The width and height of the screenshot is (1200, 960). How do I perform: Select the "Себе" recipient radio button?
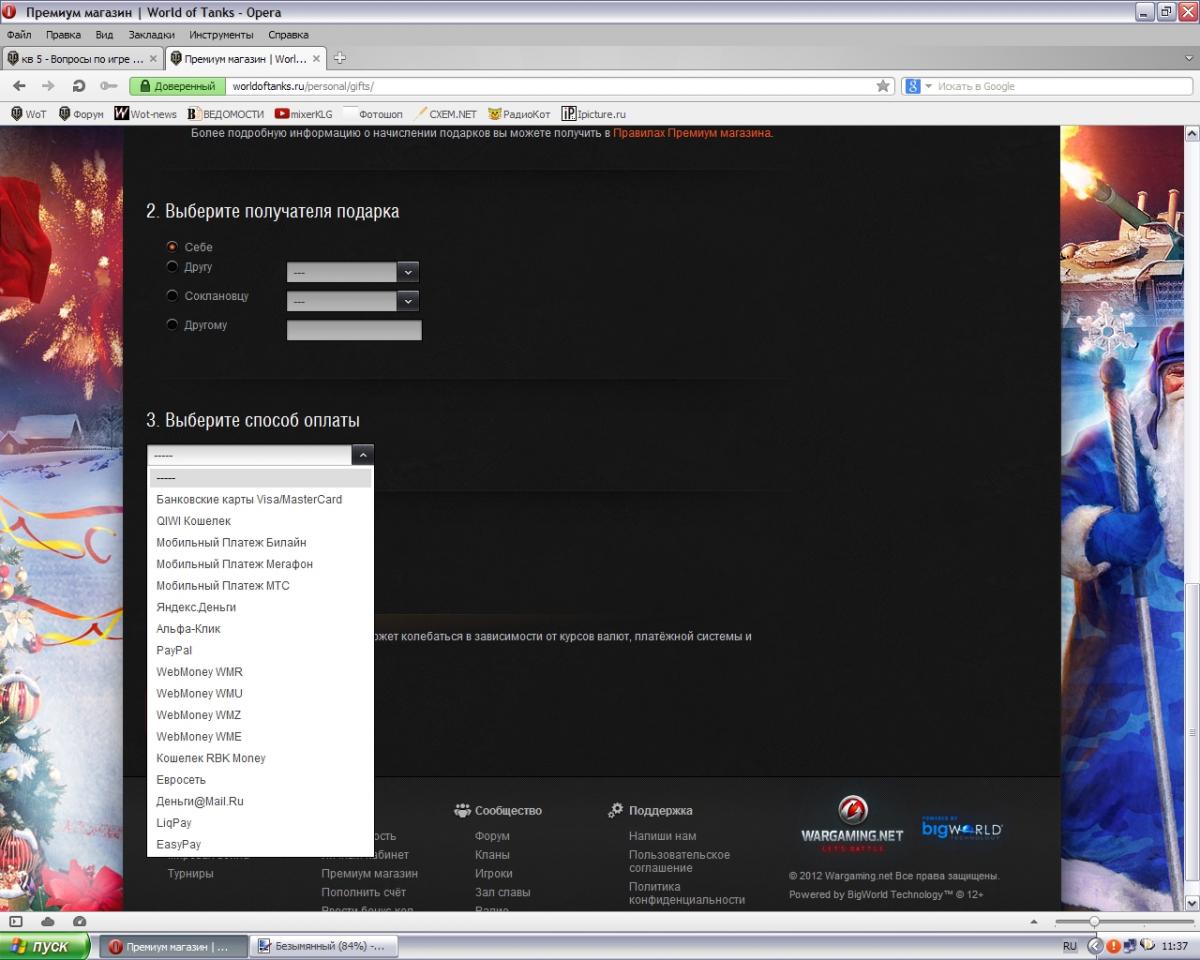[172, 246]
